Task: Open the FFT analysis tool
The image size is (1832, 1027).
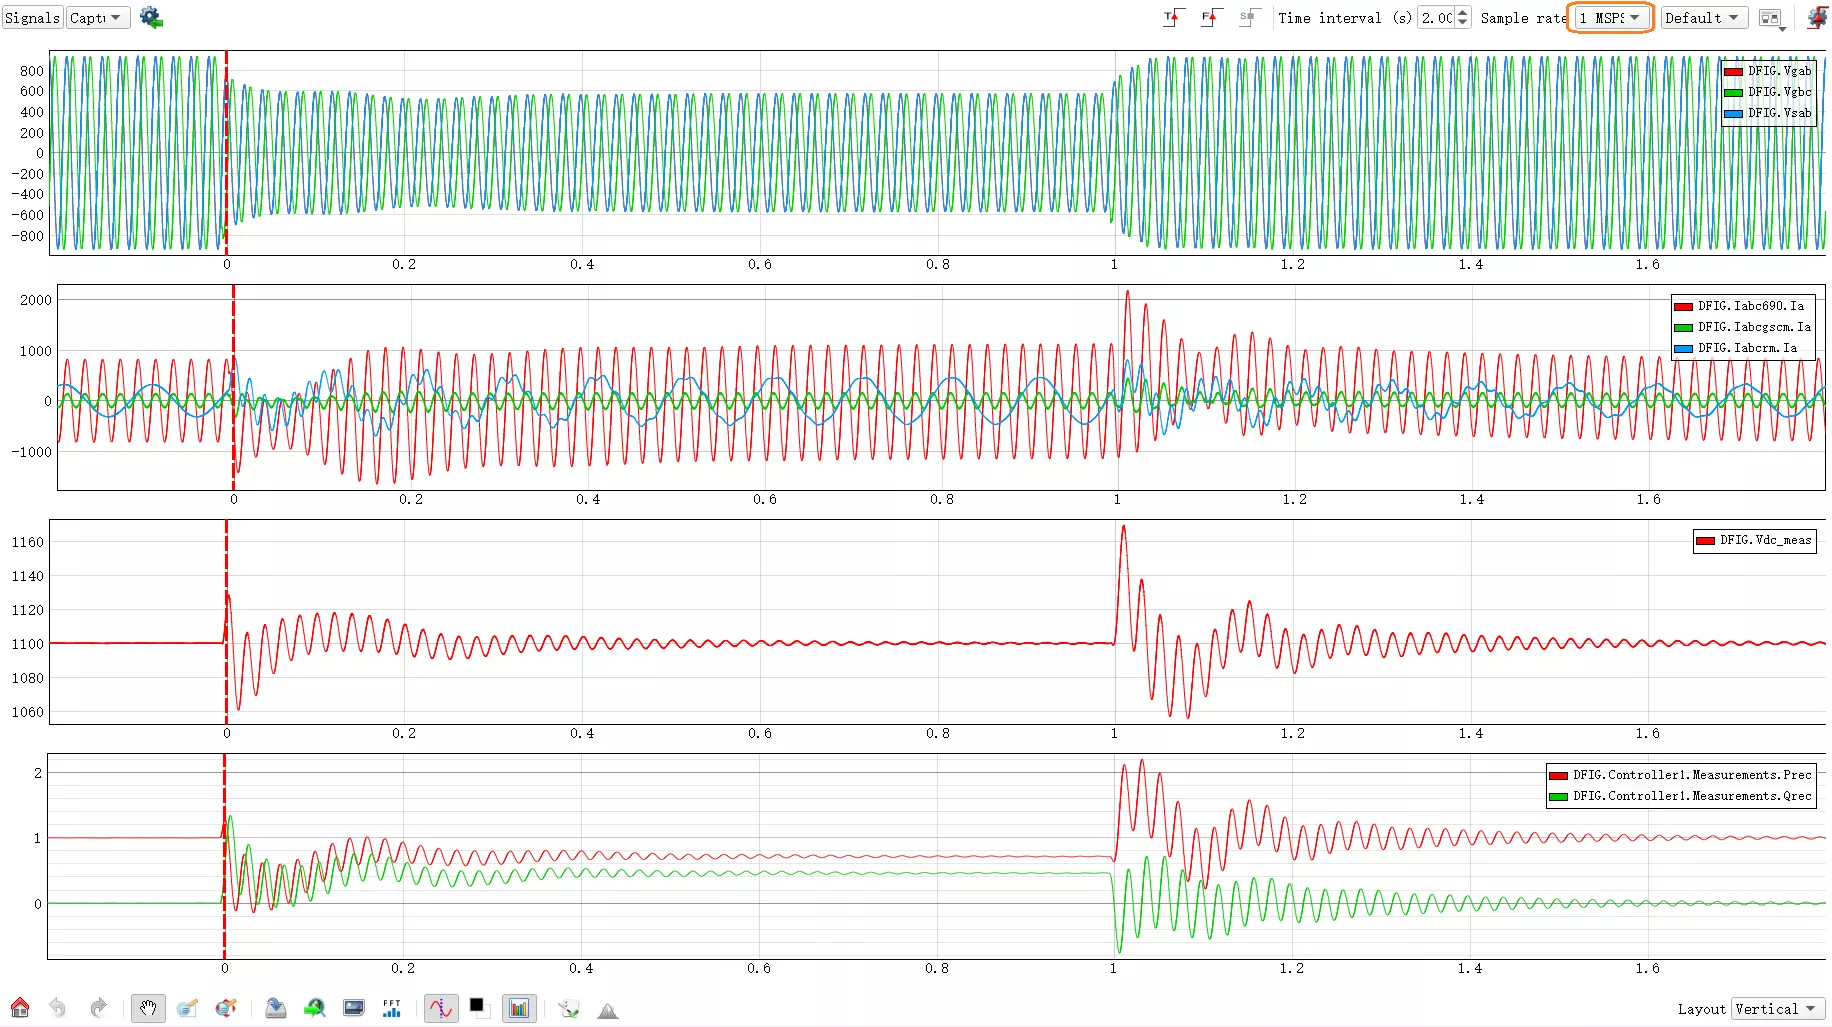Action: pyautogui.click(x=392, y=1008)
